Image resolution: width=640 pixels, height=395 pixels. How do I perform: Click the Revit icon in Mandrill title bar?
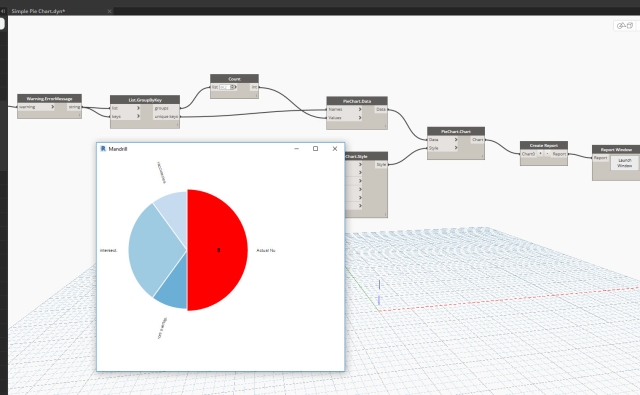tap(103, 149)
